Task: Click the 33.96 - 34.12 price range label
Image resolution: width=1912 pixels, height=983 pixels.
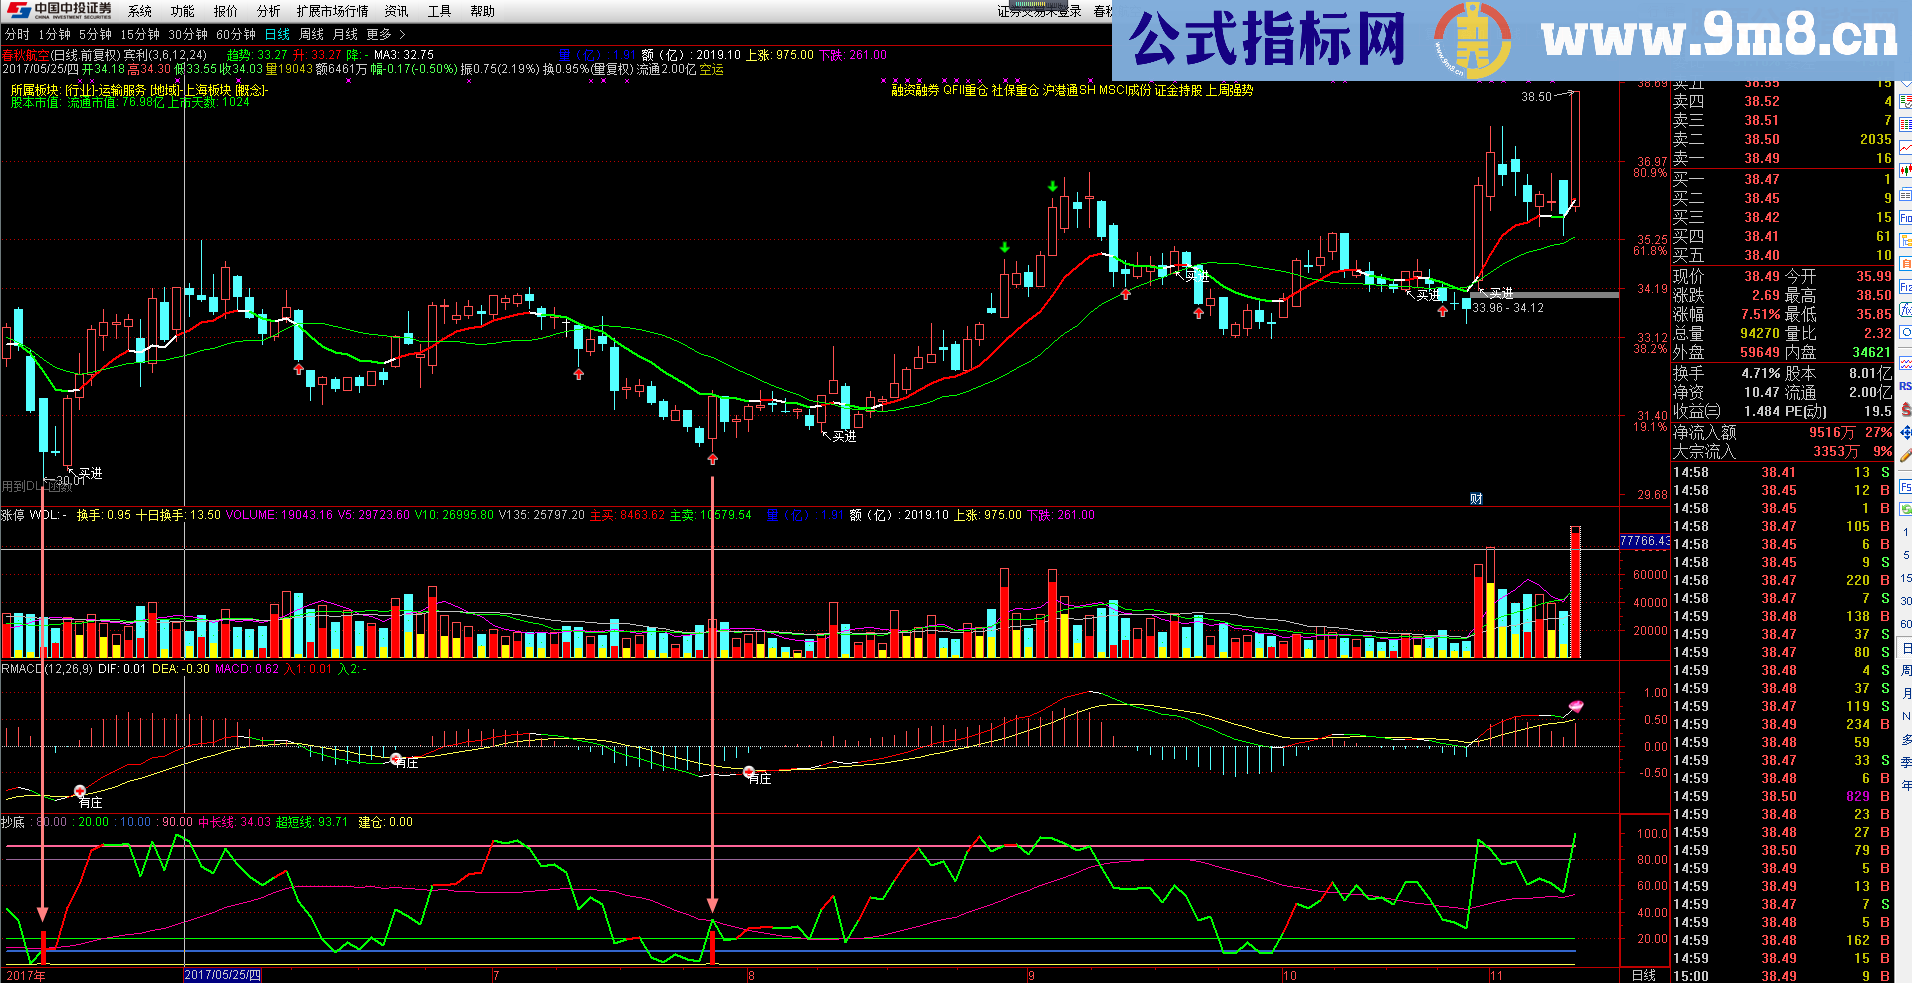Action: (1508, 308)
